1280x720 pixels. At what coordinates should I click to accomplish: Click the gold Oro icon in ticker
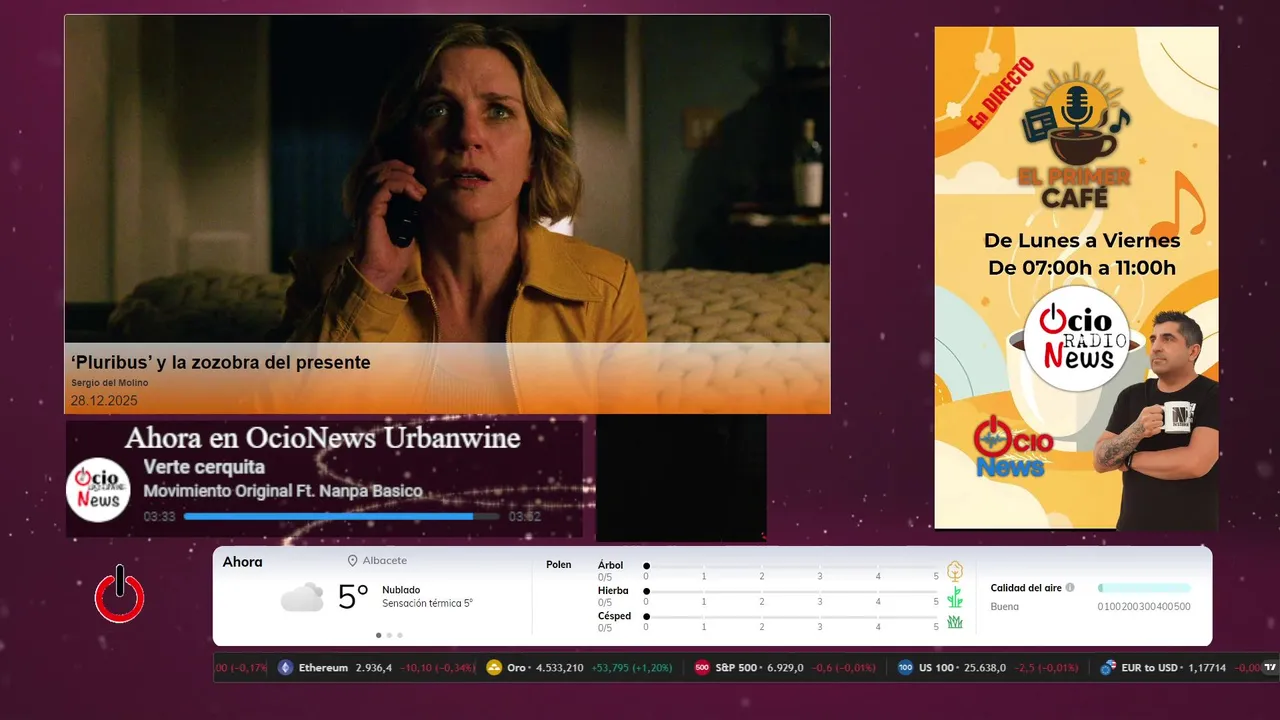[494, 668]
